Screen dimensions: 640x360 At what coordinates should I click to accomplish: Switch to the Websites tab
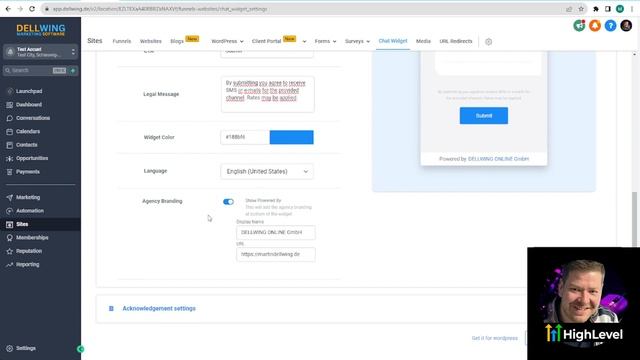pos(151,41)
